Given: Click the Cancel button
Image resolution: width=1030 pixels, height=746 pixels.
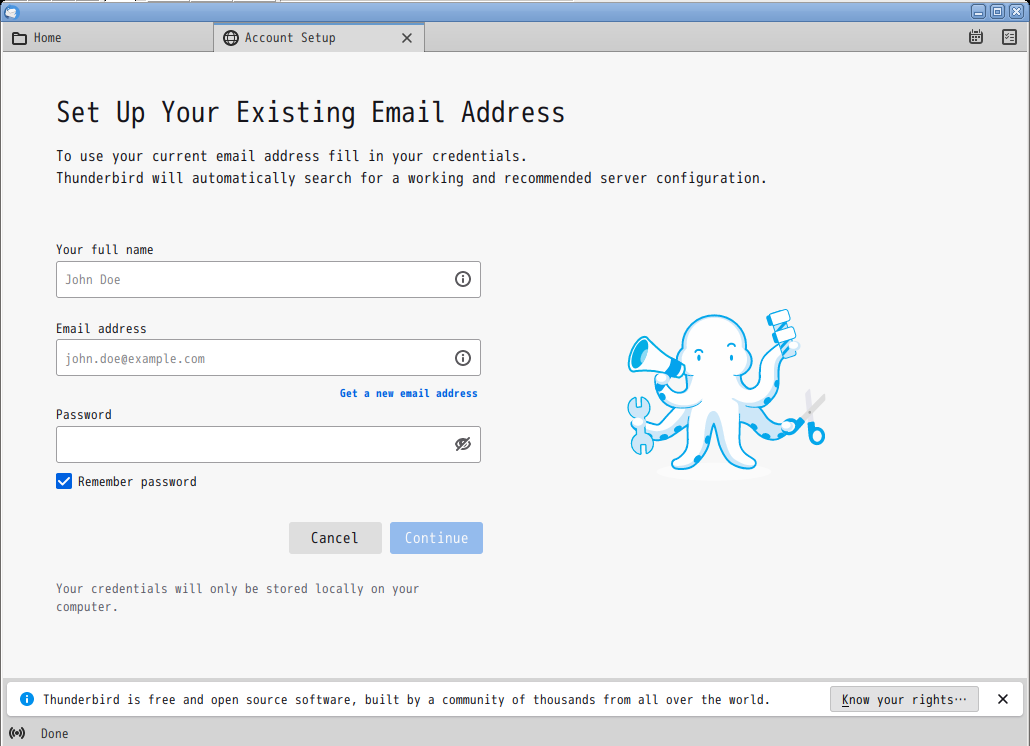Looking at the screenshot, I should point(335,538).
